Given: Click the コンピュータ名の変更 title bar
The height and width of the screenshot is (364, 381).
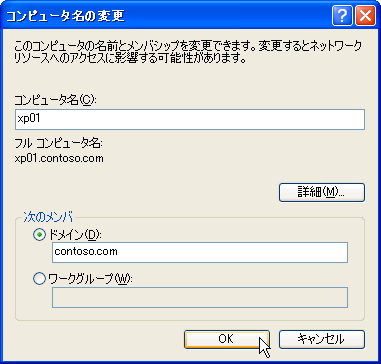Looking at the screenshot, I should (167, 16).
